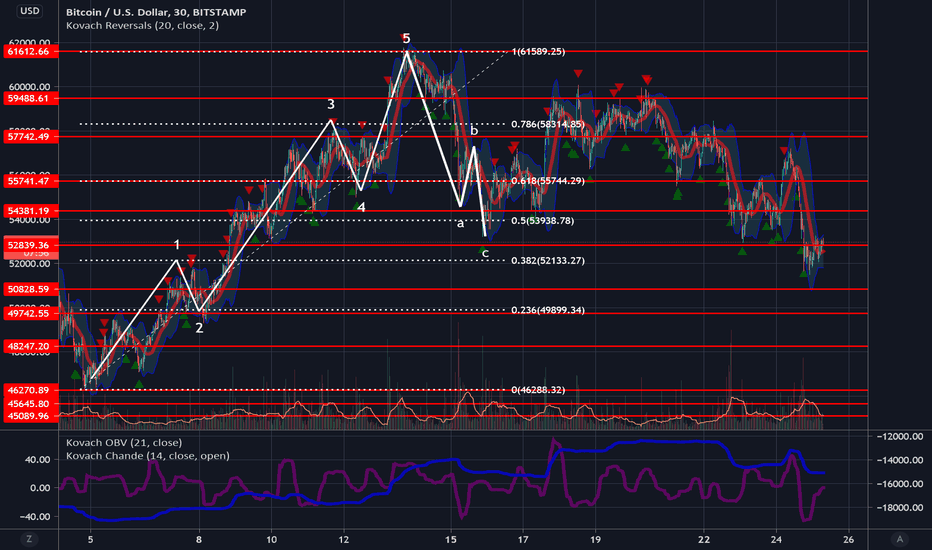The height and width of the screenshot is (550, 932).
Task: Click 40.00 on Chande scale
Action: click(x=37, y=460)
